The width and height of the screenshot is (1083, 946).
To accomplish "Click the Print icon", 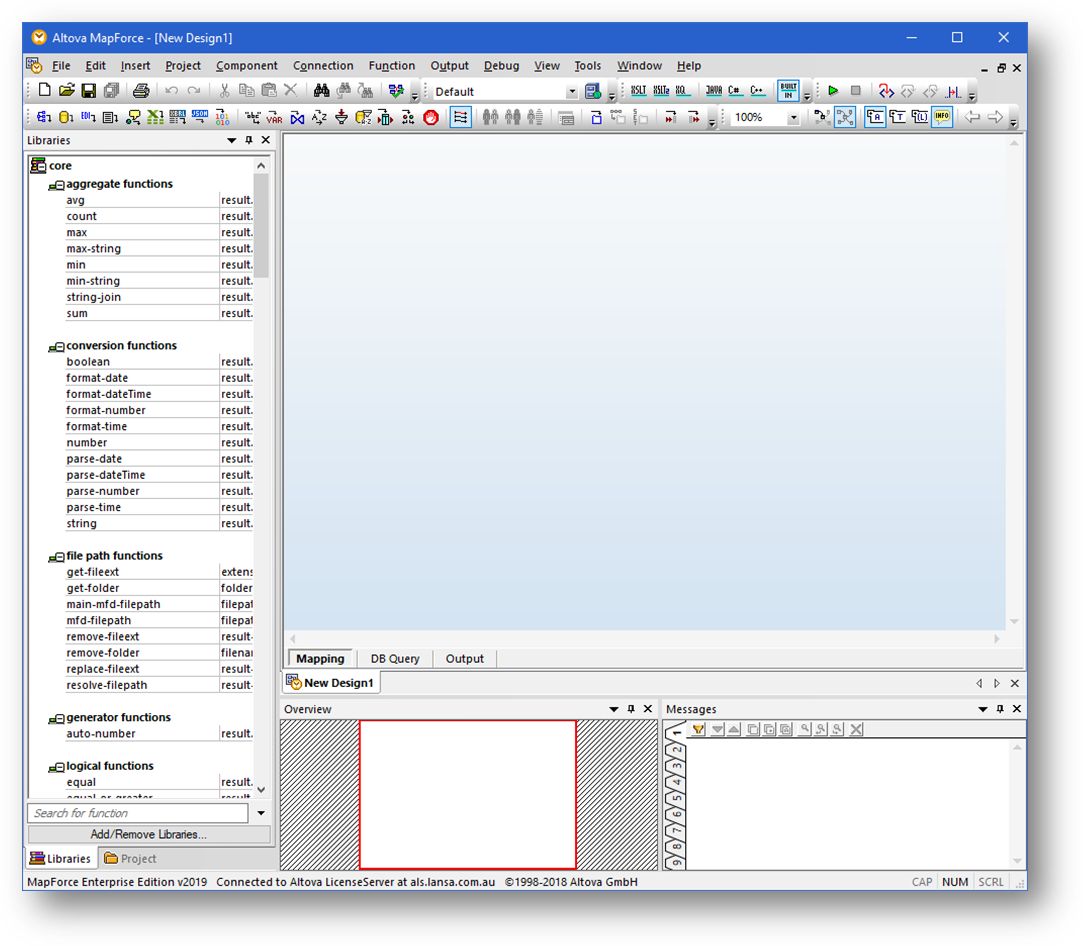I will 141,90.
